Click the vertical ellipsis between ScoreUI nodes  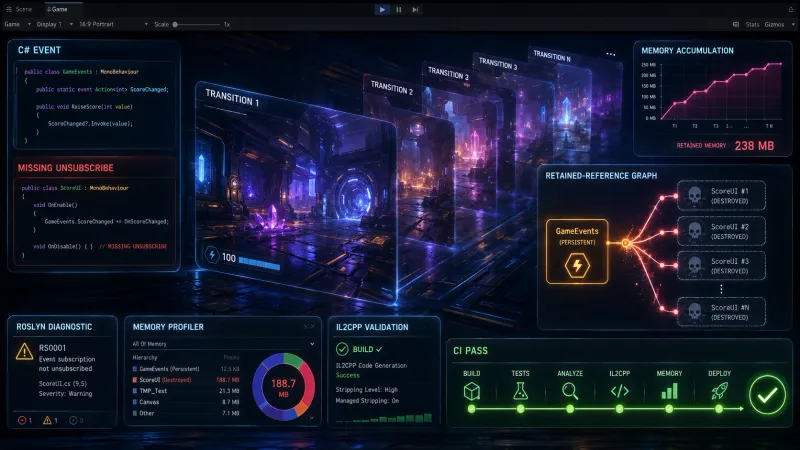pyautogui.click(x=721, y=289)
